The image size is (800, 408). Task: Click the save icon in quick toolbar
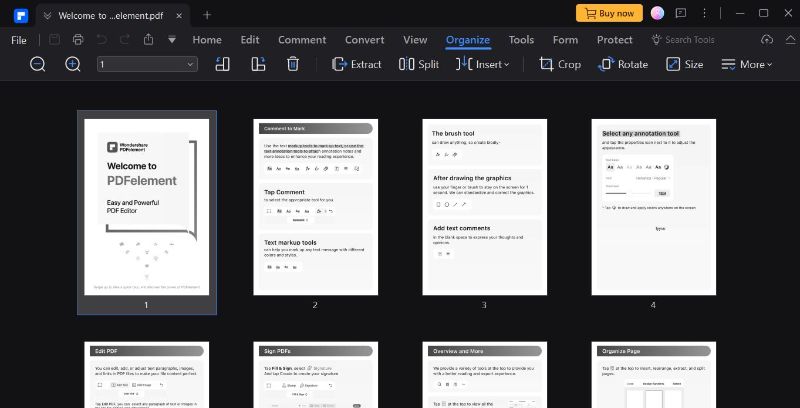pyautogui.click(x=54, y=40)
